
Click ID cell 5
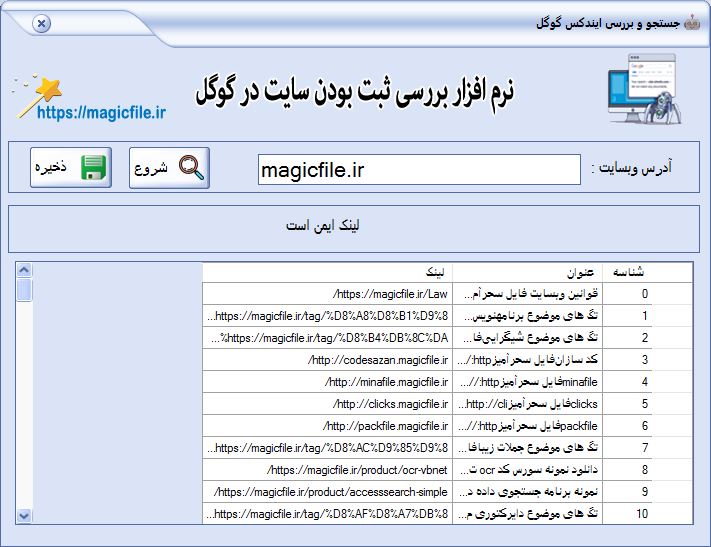coord(628,404)
